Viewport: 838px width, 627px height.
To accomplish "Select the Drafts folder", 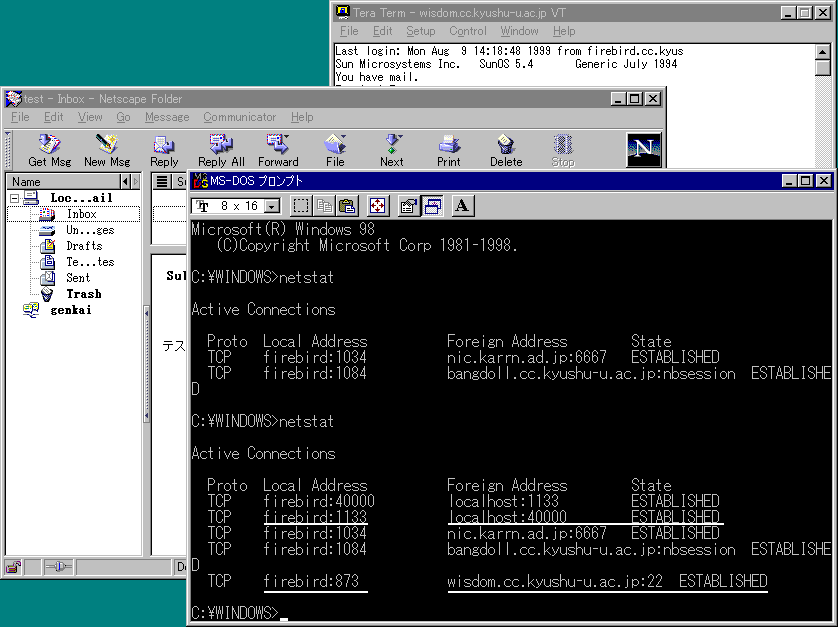I will point(84,245).
